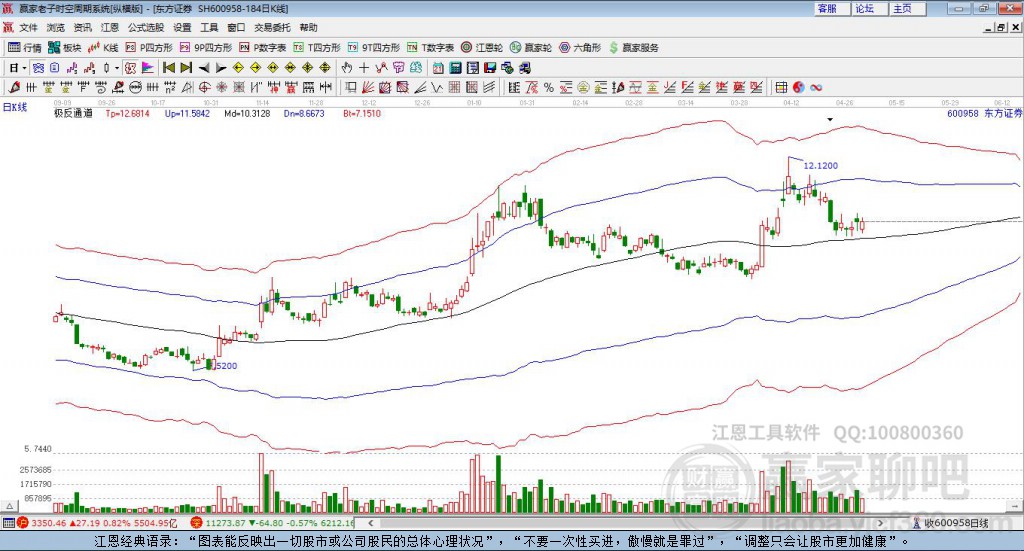Click the Dn=8.6673 value
This screenshot has width=1024, height=551.
coord(304,113)
